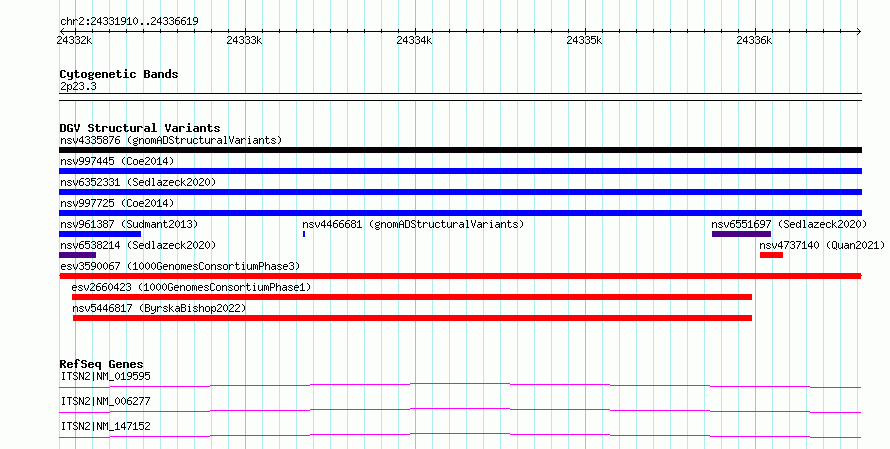Click the 24335k ruler tick label
Image resolution: width=890 pixels, height=449 pixels.
pyautogui.click(x=585, y=40)
